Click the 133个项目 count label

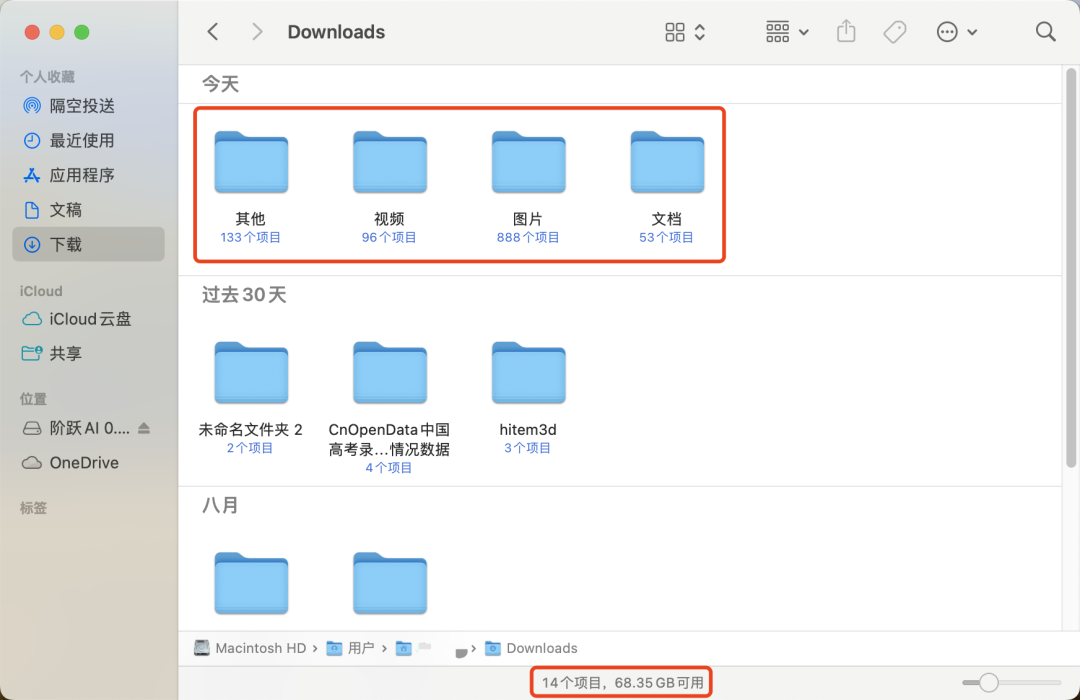[x=251, y=238]
